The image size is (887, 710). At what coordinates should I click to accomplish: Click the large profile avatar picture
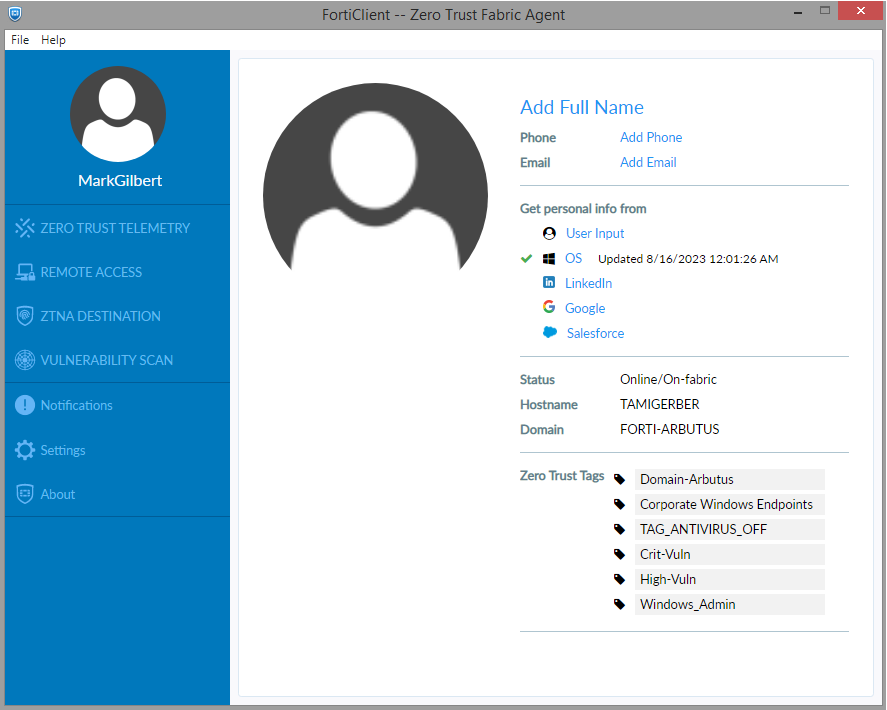375,180
